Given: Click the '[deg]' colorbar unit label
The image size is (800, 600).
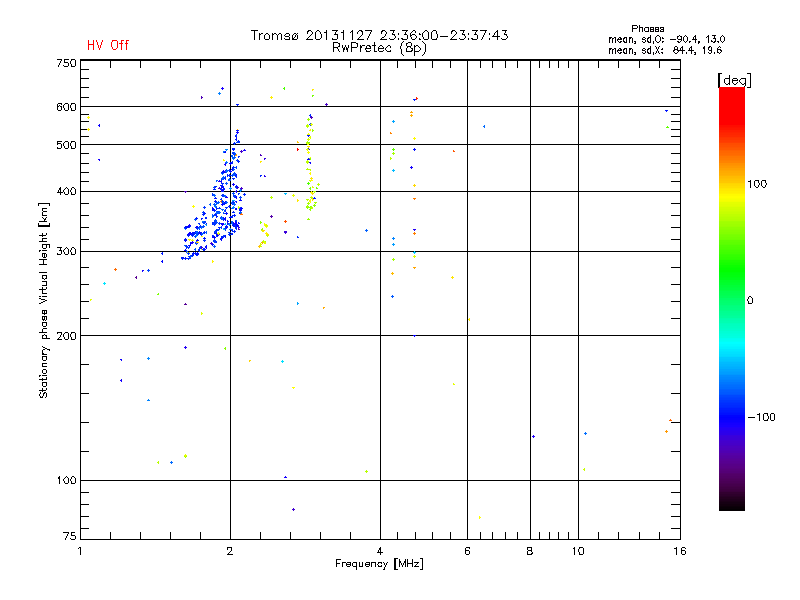Looking at the screenshot, I should click(x=734, y=80).
